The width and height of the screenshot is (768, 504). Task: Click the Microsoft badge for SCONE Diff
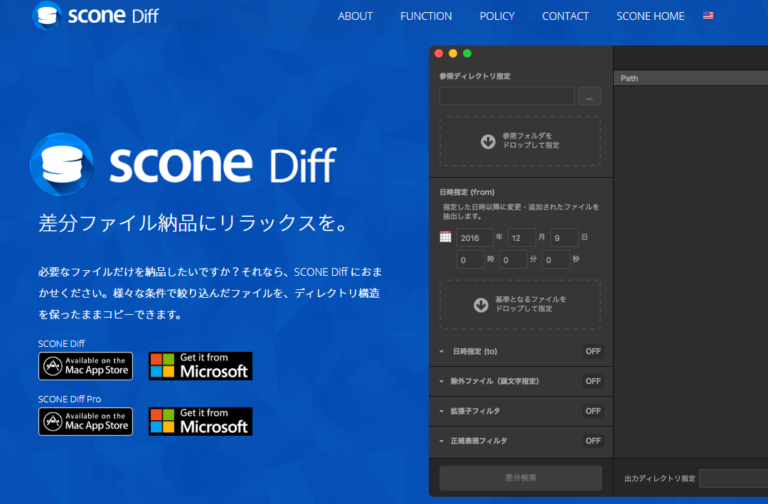[200, 366]
